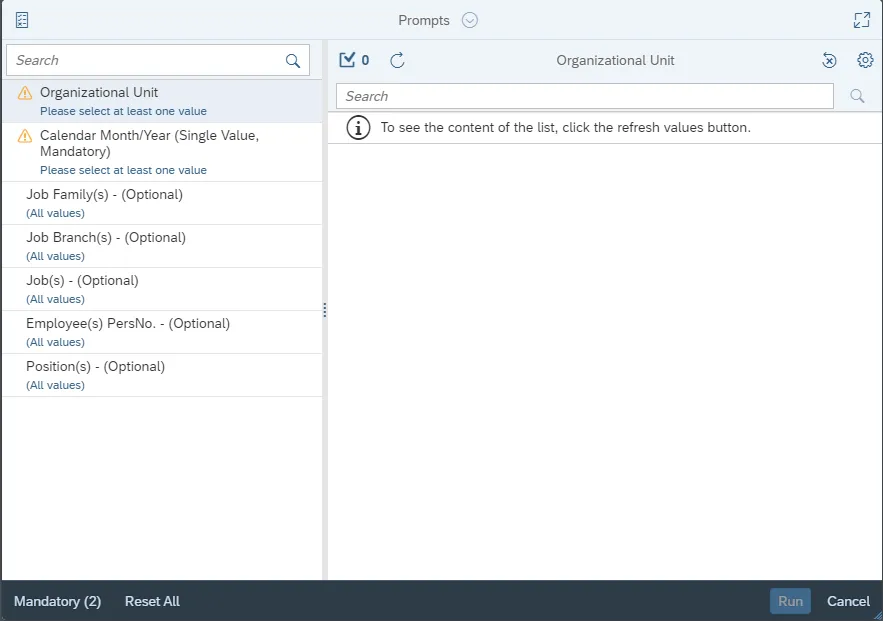883x621 pixels.
Task: Refresh the Organizational Unit values list
Action: coord(397,60)
